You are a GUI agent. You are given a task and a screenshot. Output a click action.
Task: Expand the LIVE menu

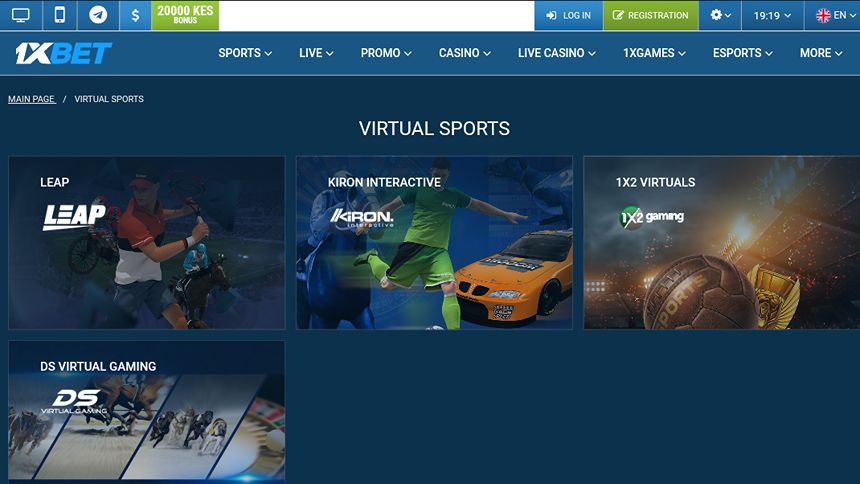click(x=316, y=53)
